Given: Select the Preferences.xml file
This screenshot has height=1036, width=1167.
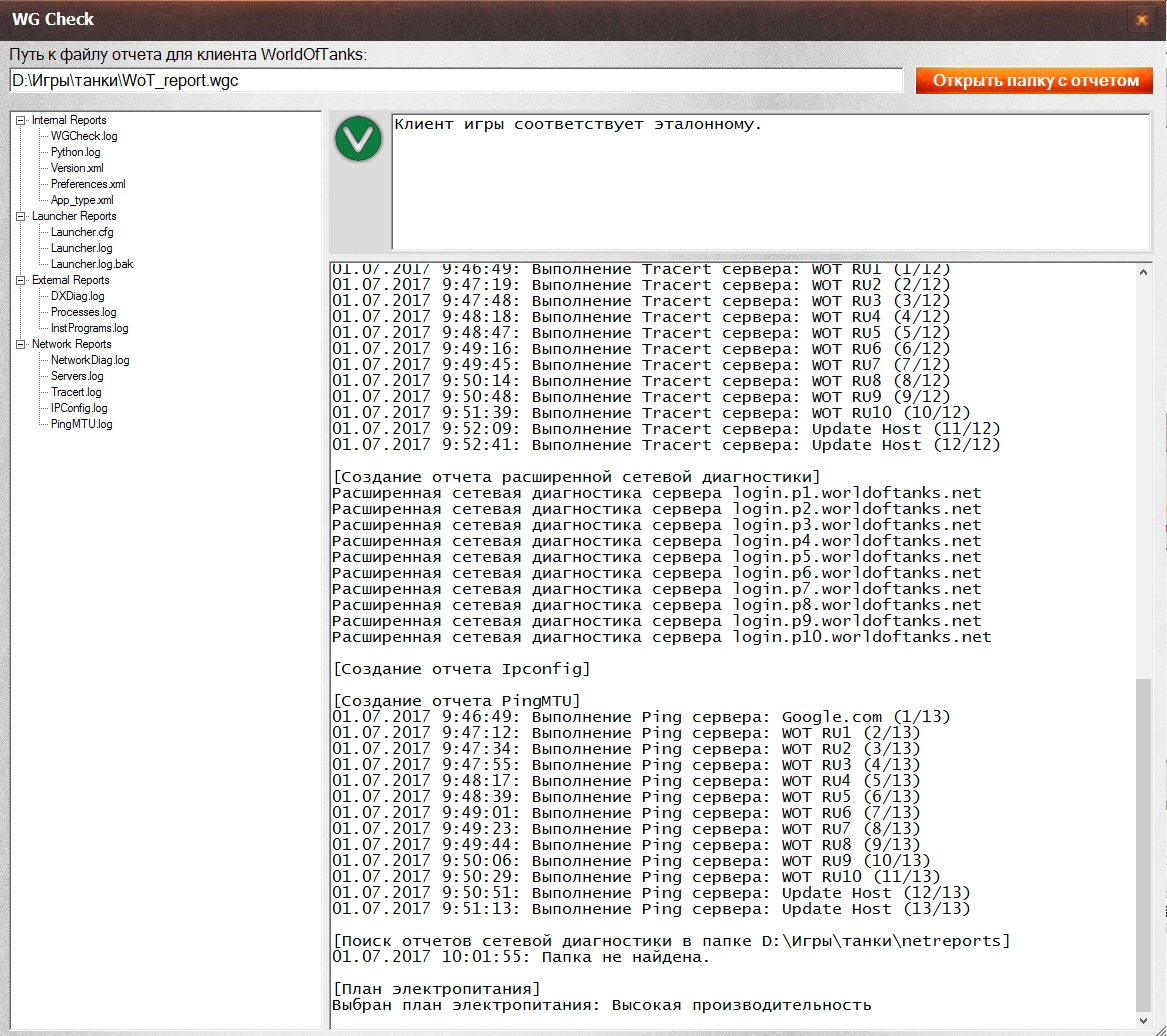Looking at the screenshot, I should (88, 184).
